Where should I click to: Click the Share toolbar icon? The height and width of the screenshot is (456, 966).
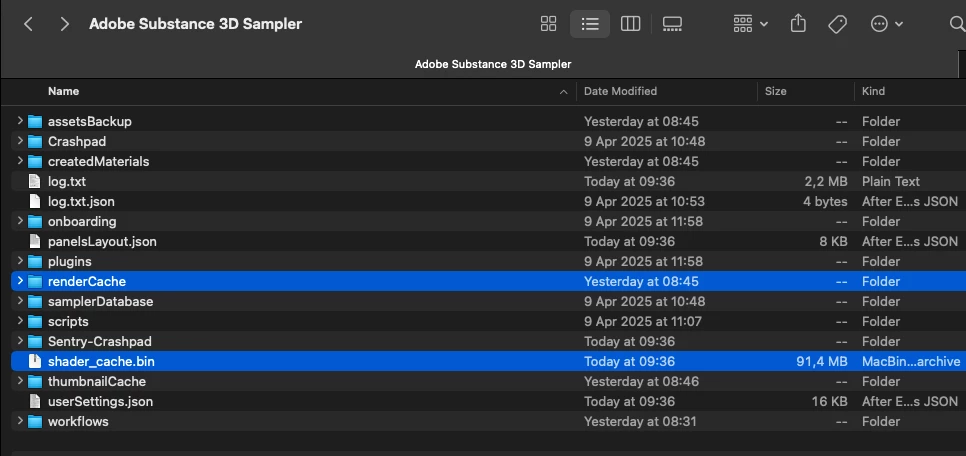[x=798, y=24]
